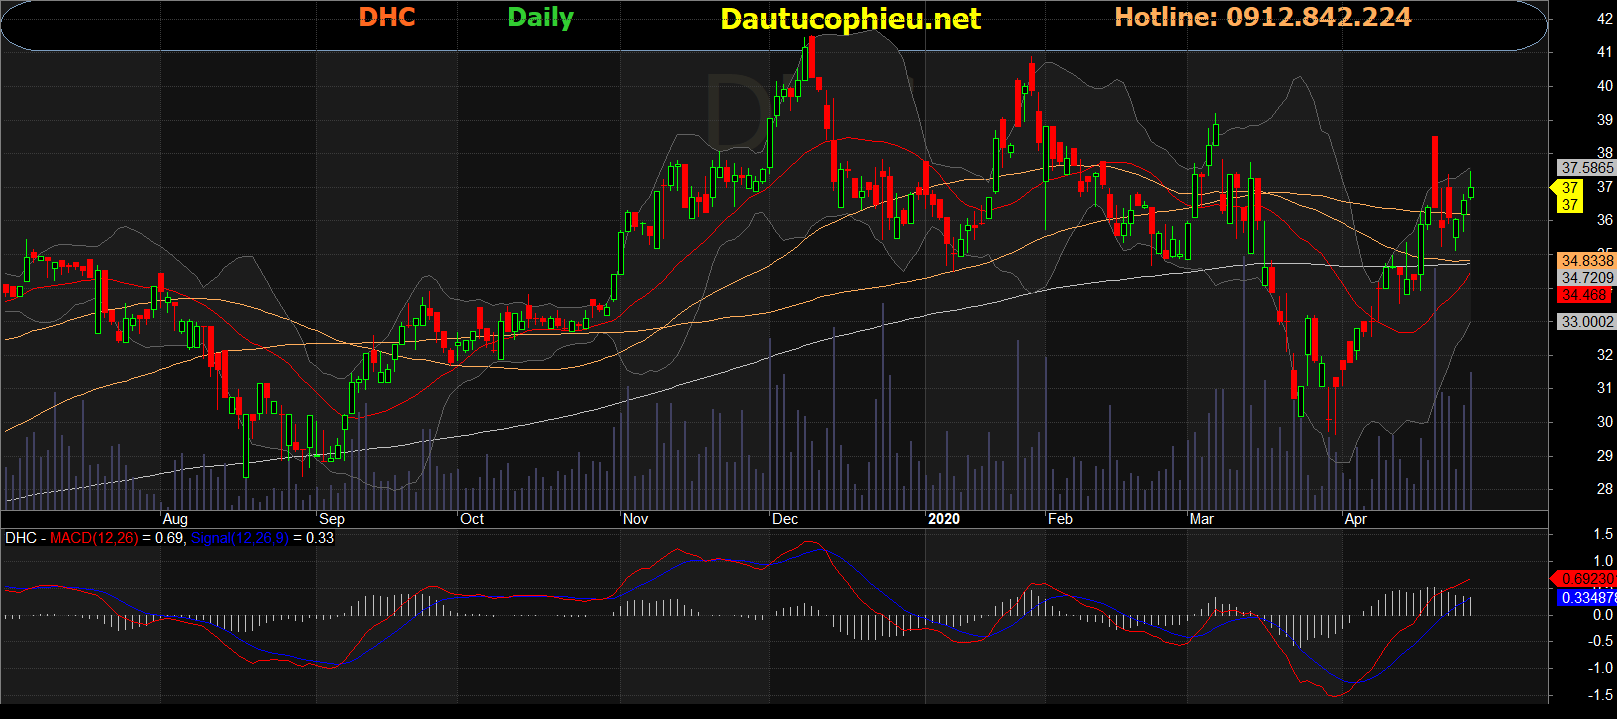This screenshot has width=1617, height=719.
Task: Click the blue Signal(12,26,9) indicator label
Action: click(239, 538)
